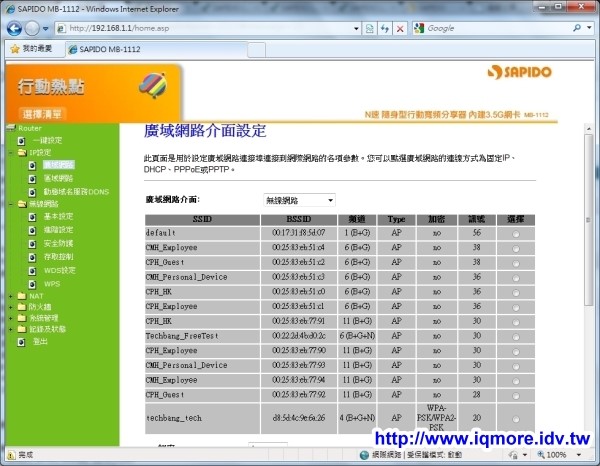Click the browser Forward arrow button
This screenshot has width=600, height=466.
32,28
